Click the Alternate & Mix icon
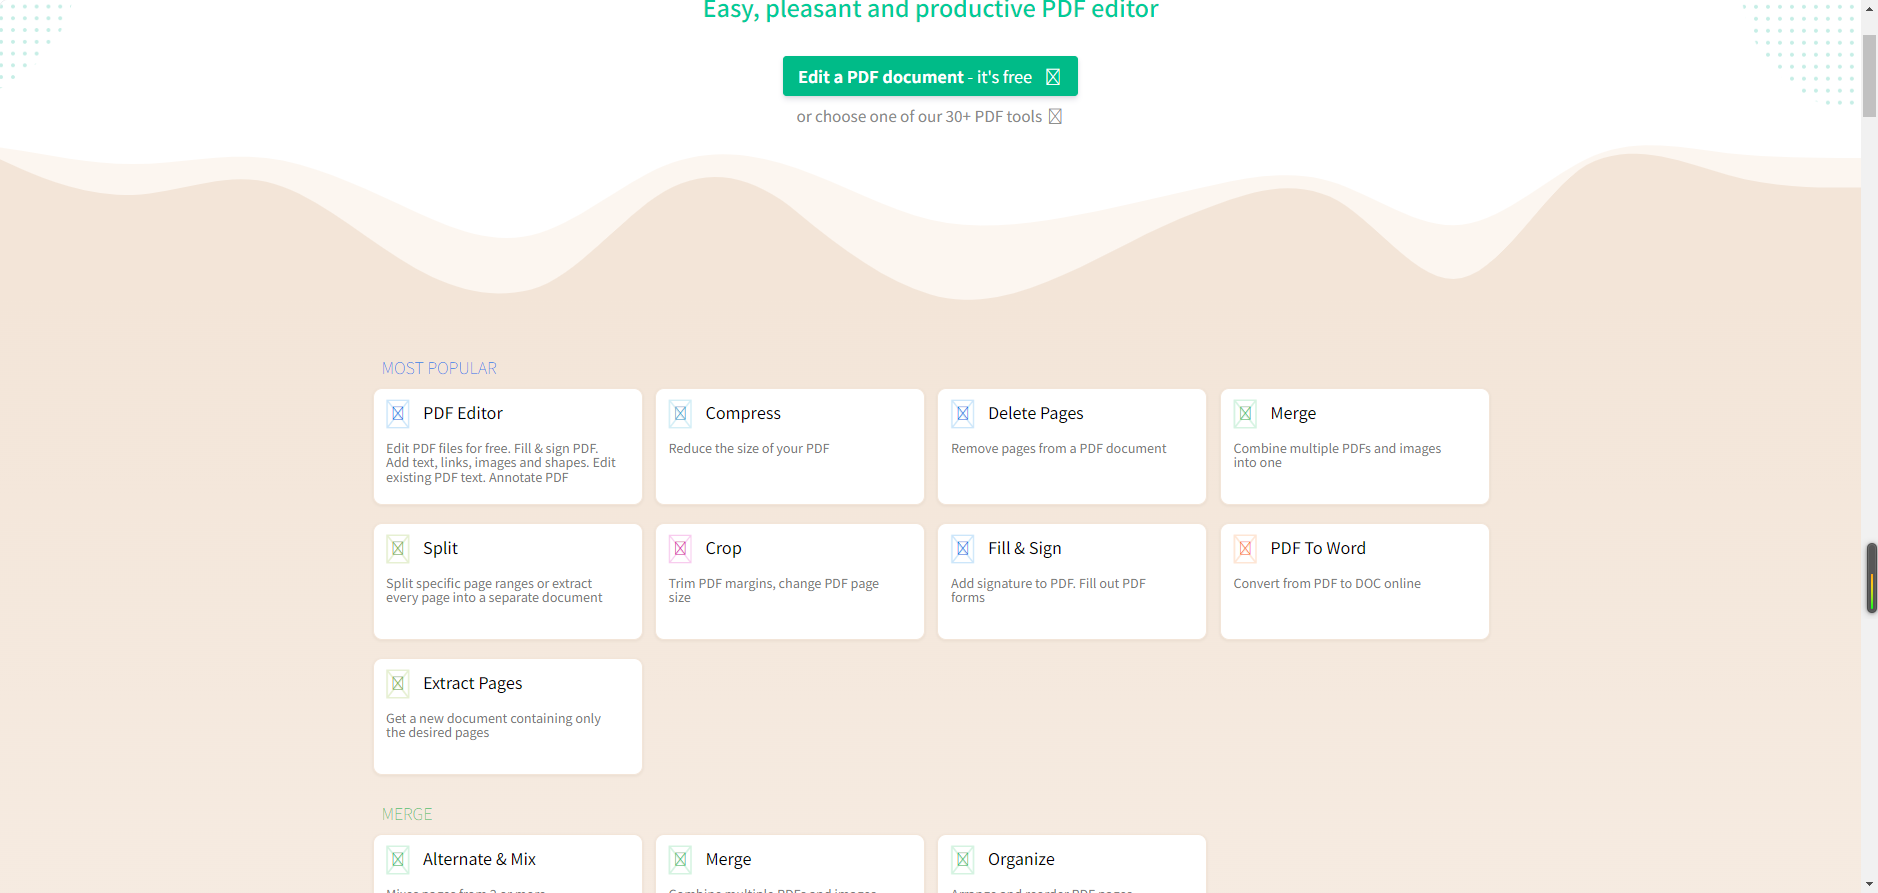The width and height of the screenshot is (1878, 893). (398, 860)
